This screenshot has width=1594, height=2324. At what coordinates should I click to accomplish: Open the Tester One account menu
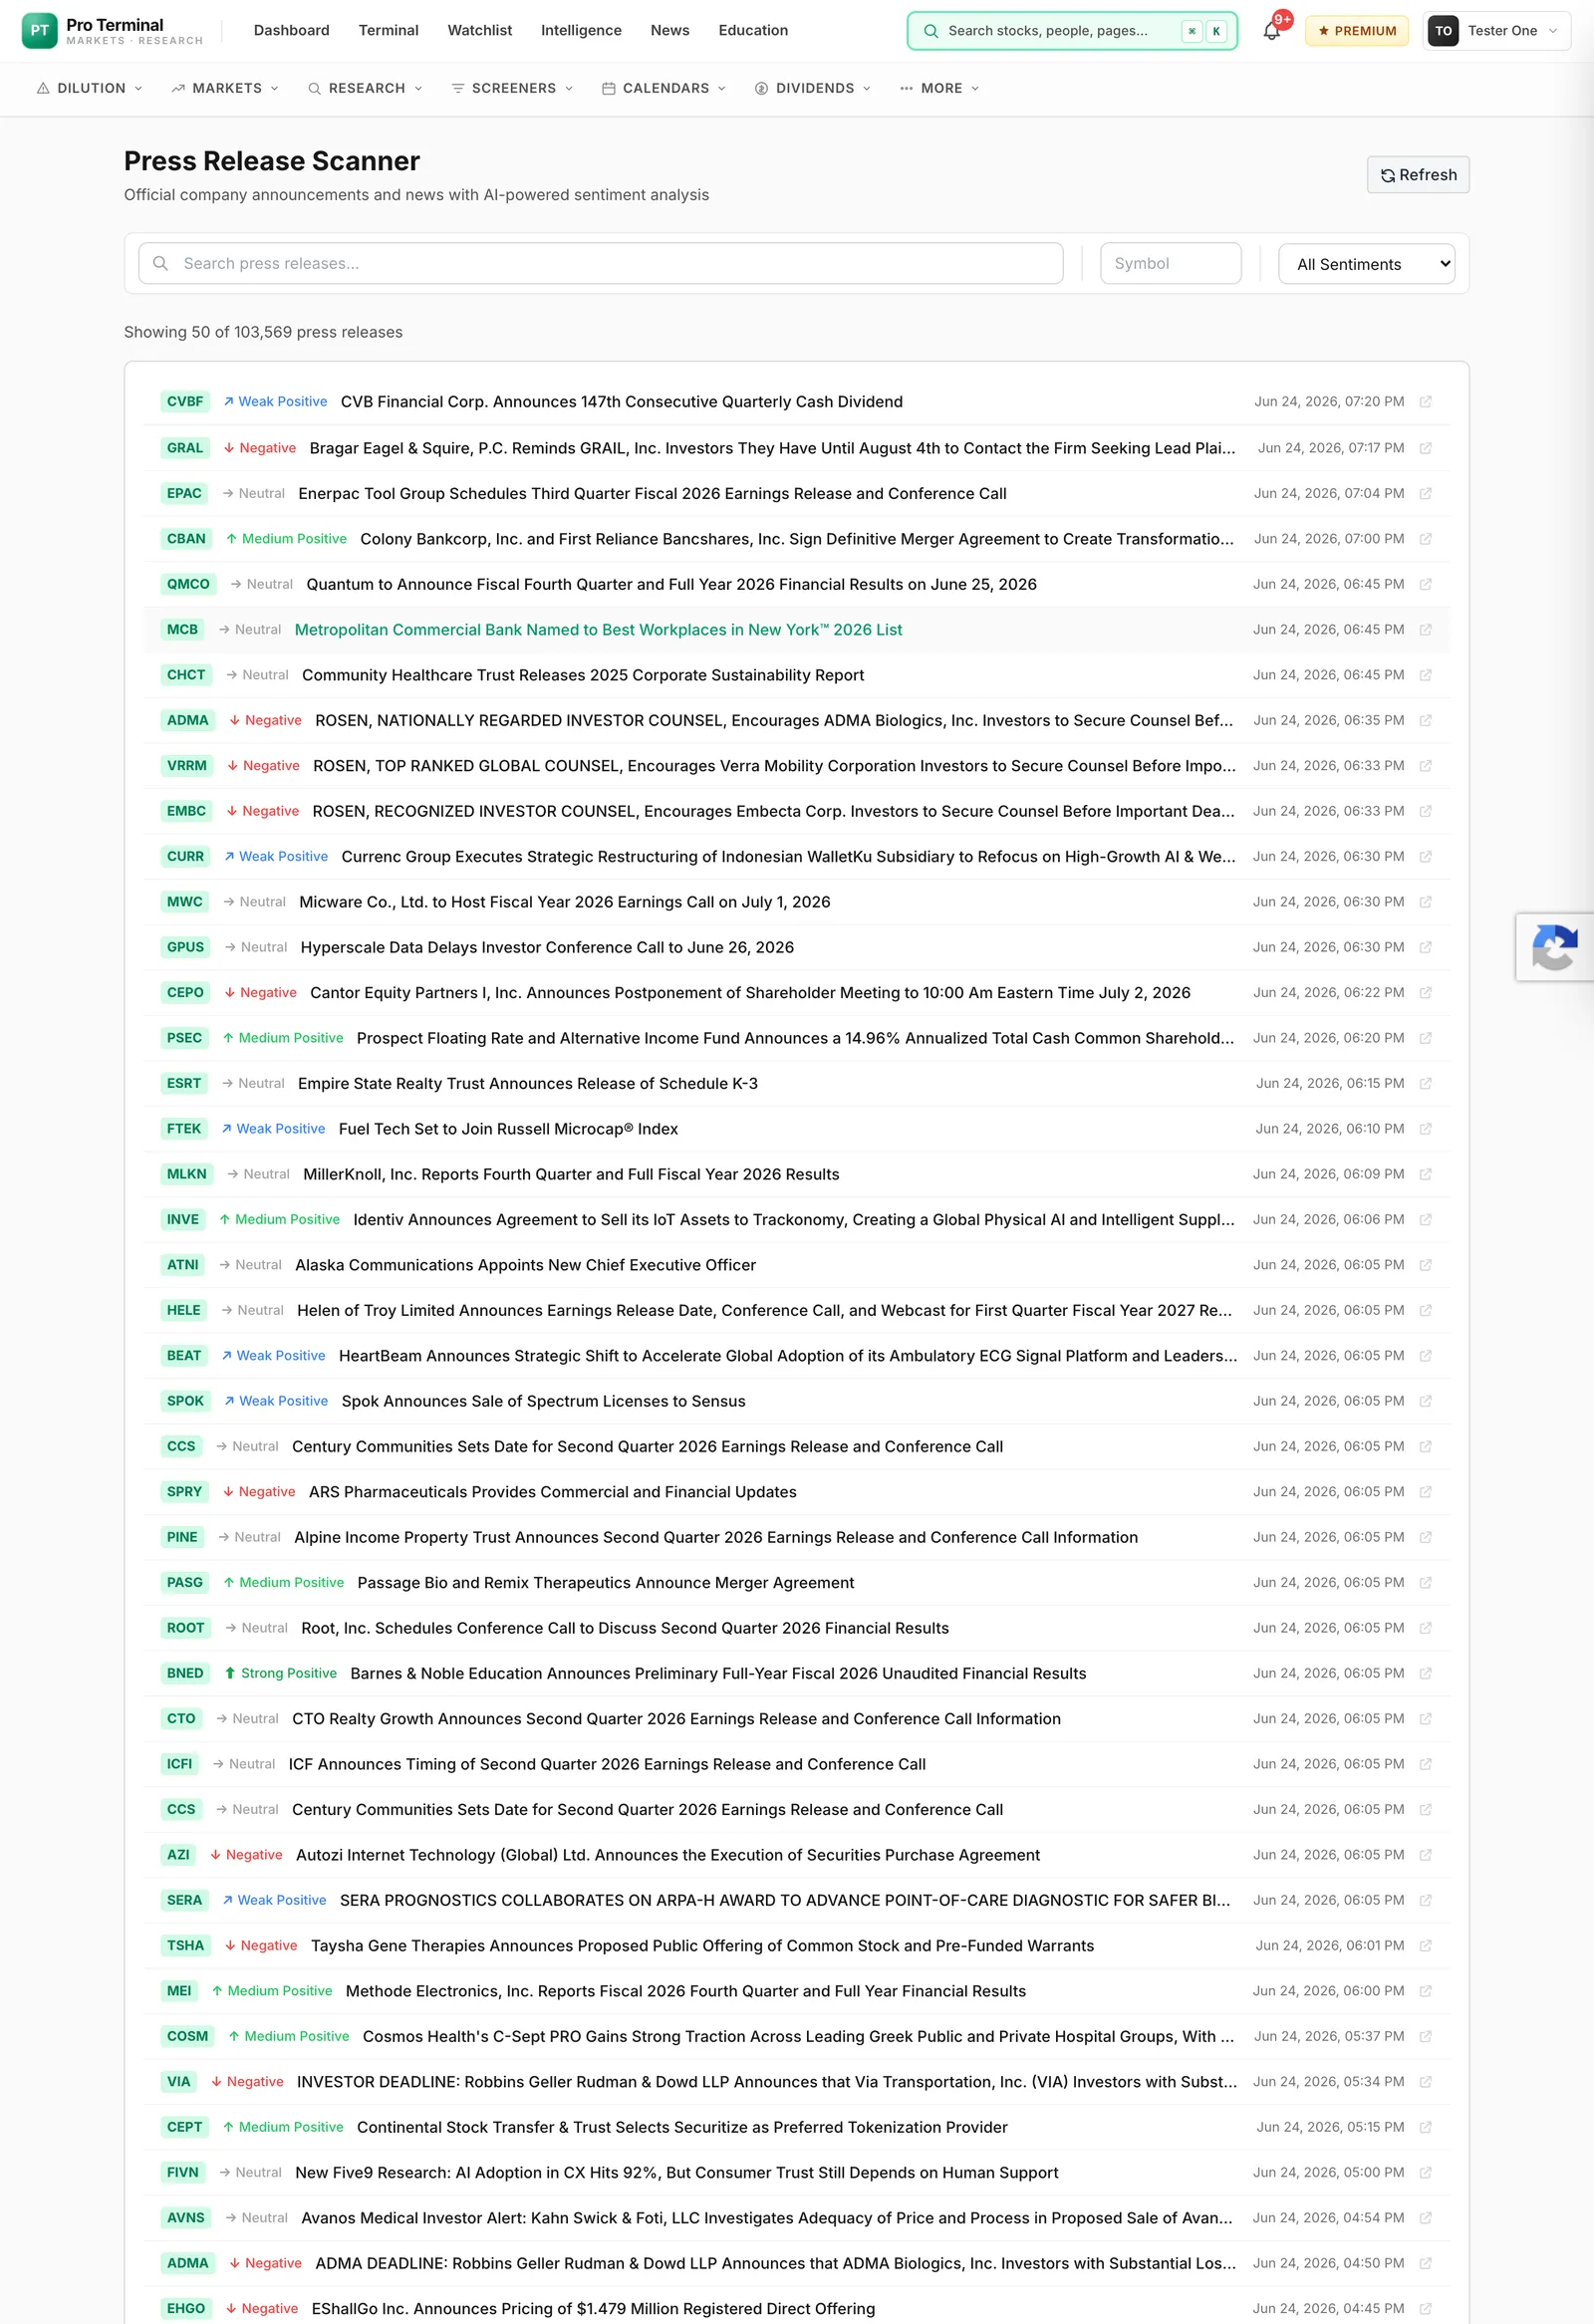pos(1496,31)
